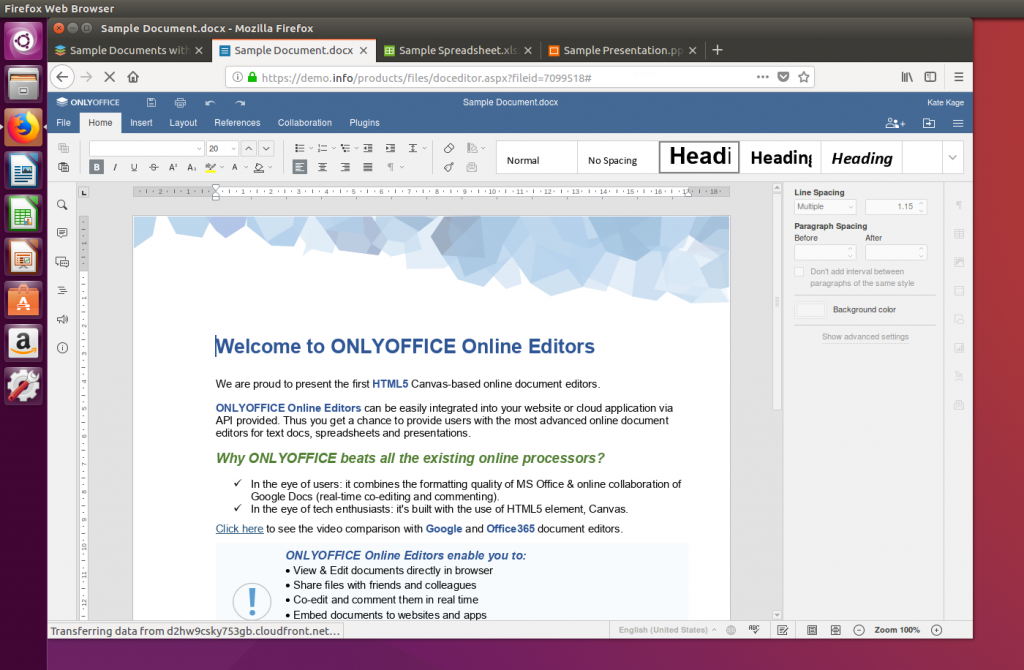Open Show advanced settings link
1024x670 pixels.
click(865, 337)
